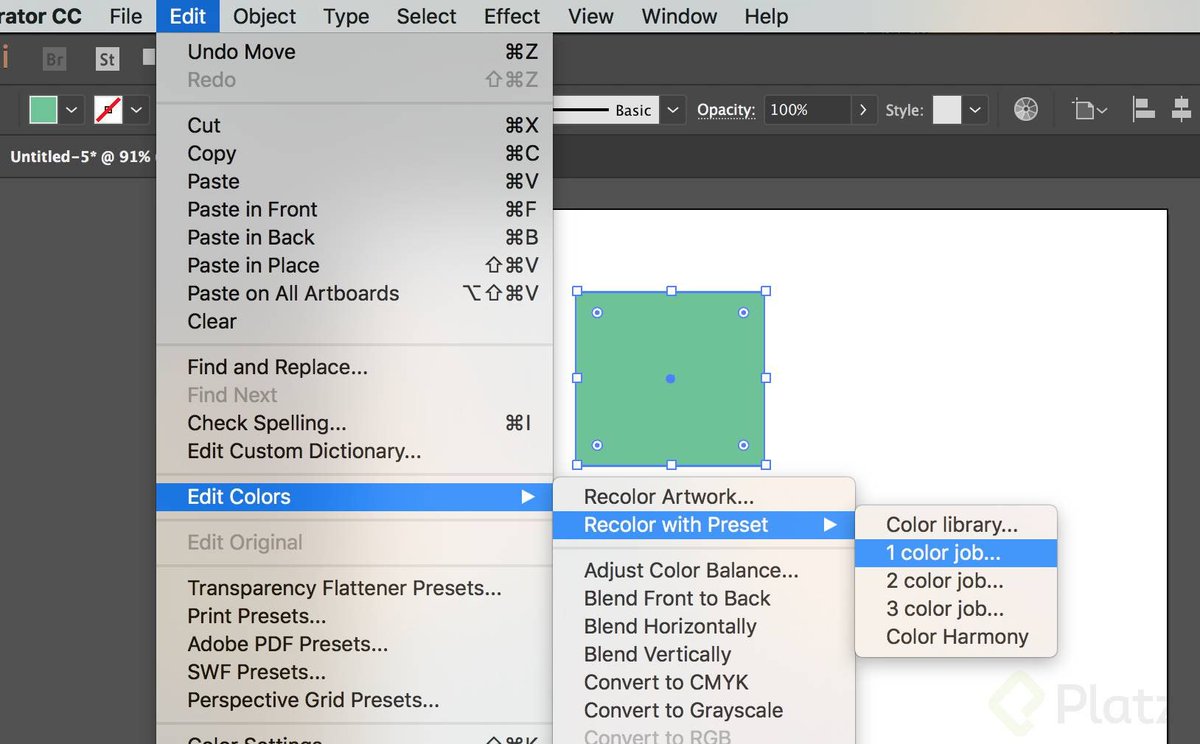The width and height of the screenshot is (1200, 744).
Task: Click the green fill color swatch
Action: click(x=43, y=110)
